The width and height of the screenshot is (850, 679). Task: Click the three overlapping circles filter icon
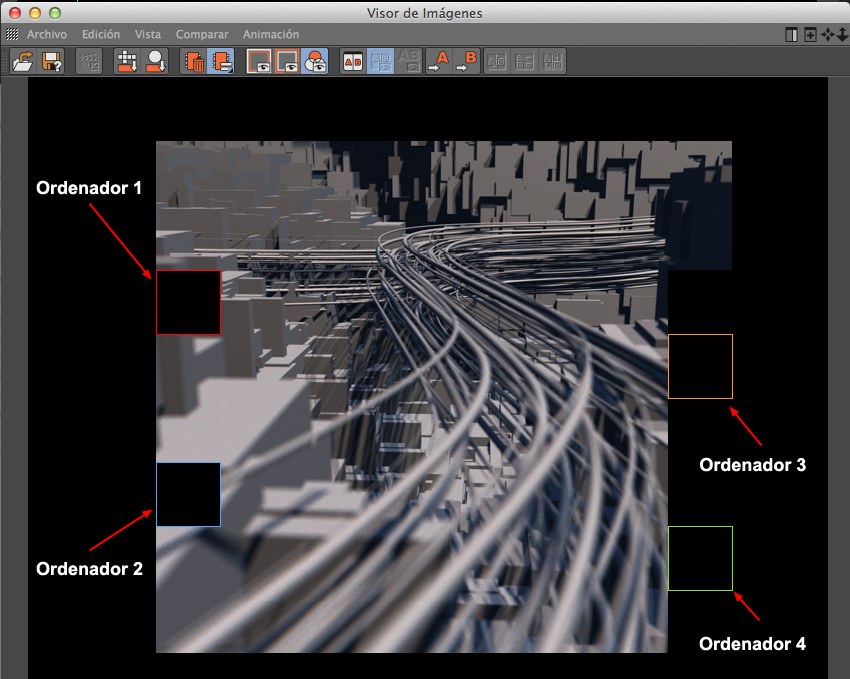(315, 62)
